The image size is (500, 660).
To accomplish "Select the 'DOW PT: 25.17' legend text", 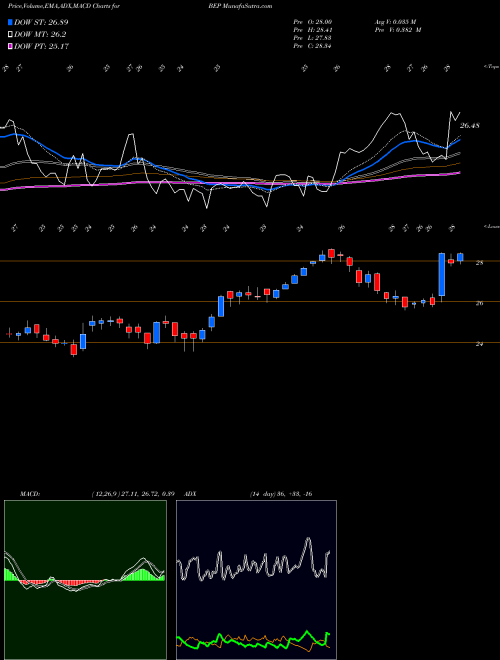I will click(x=41, y=46).
